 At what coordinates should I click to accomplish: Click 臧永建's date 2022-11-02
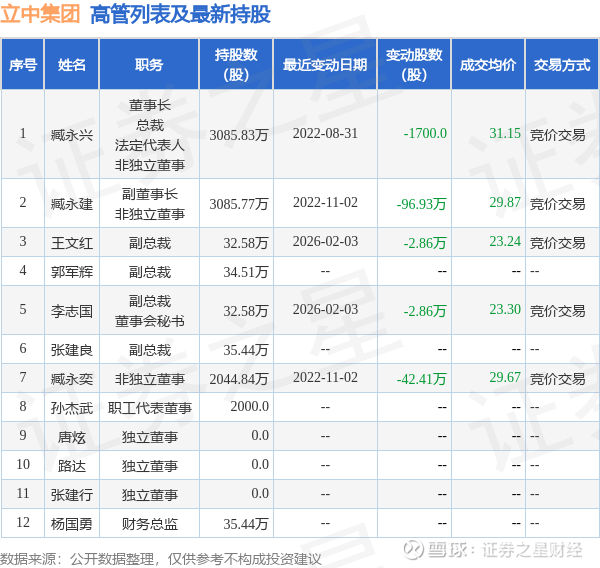(x=325, y=202)
